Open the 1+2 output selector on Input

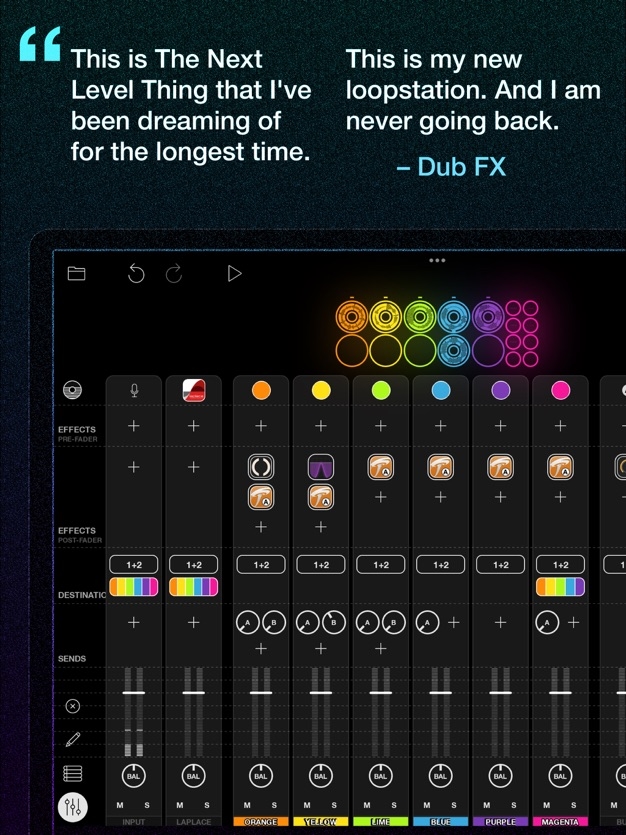134,564
